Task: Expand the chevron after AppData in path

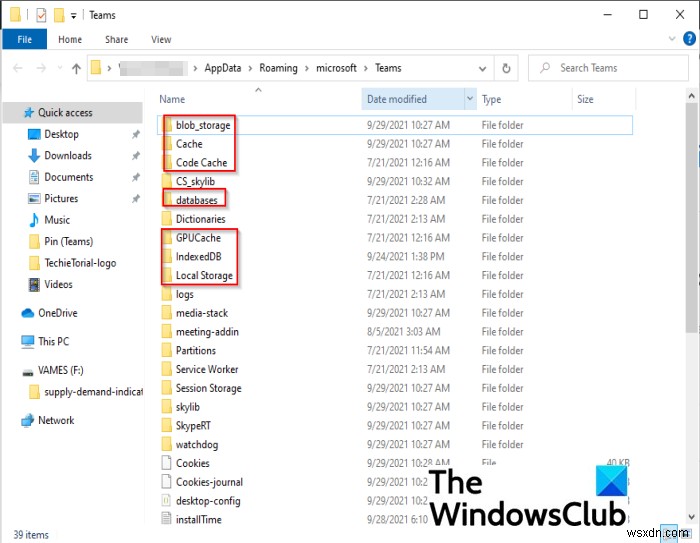Action: 250,68
